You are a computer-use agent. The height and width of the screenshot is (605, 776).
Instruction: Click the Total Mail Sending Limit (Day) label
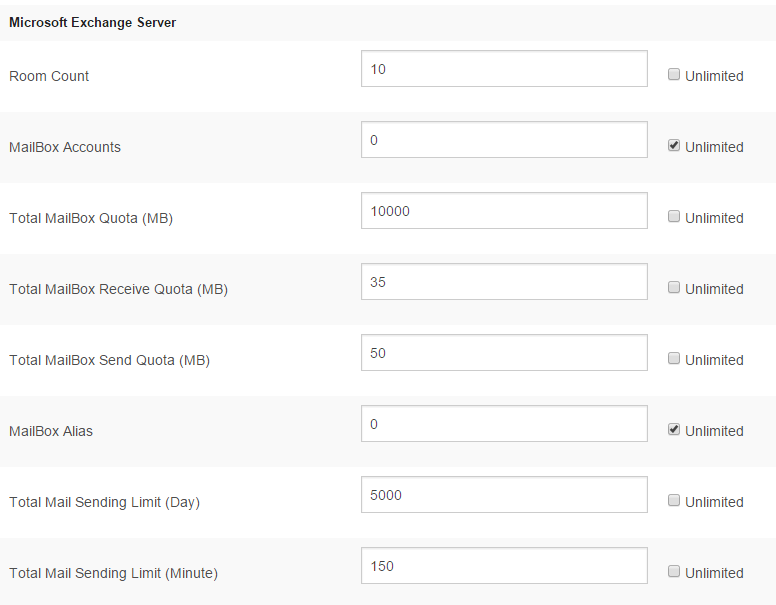pos(104,502)
